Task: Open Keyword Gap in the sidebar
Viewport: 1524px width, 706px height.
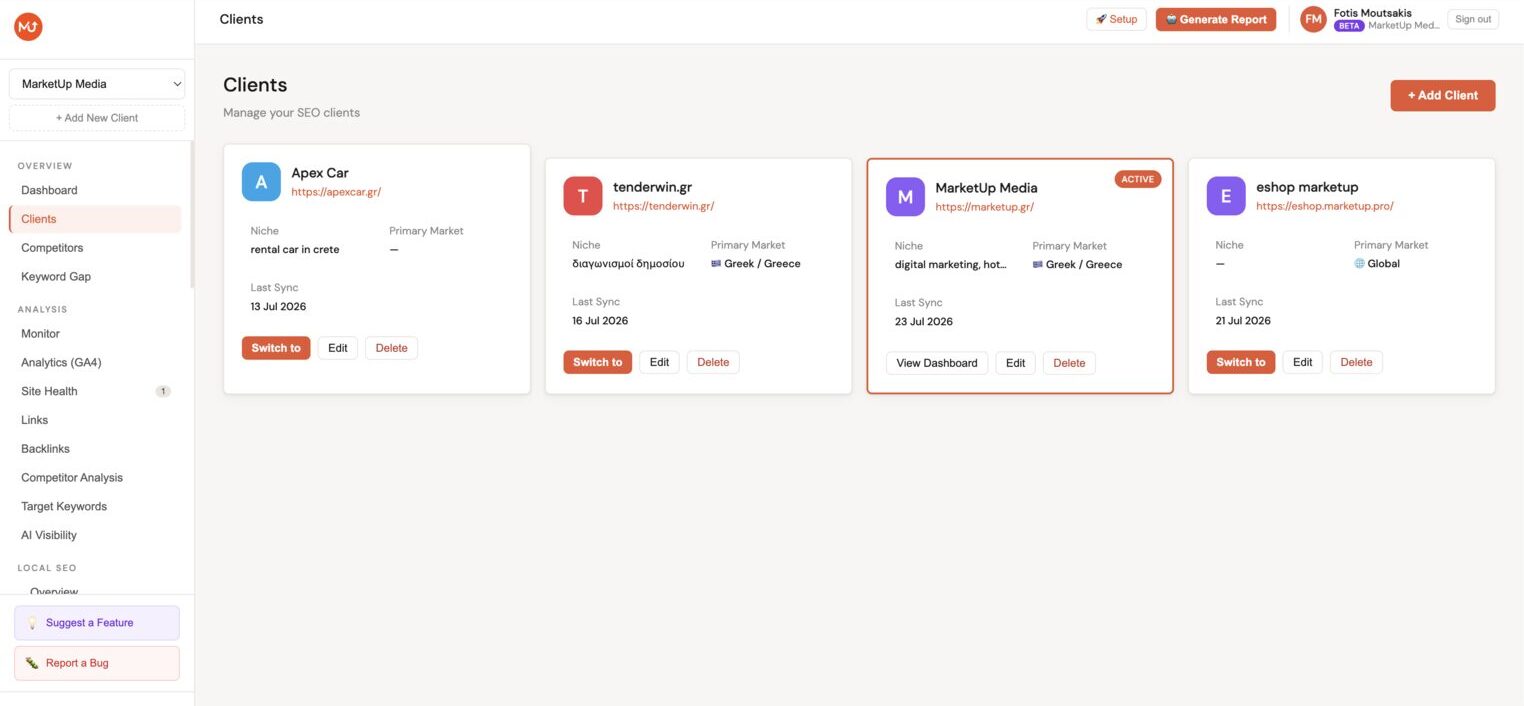Action: click(95, 277)
